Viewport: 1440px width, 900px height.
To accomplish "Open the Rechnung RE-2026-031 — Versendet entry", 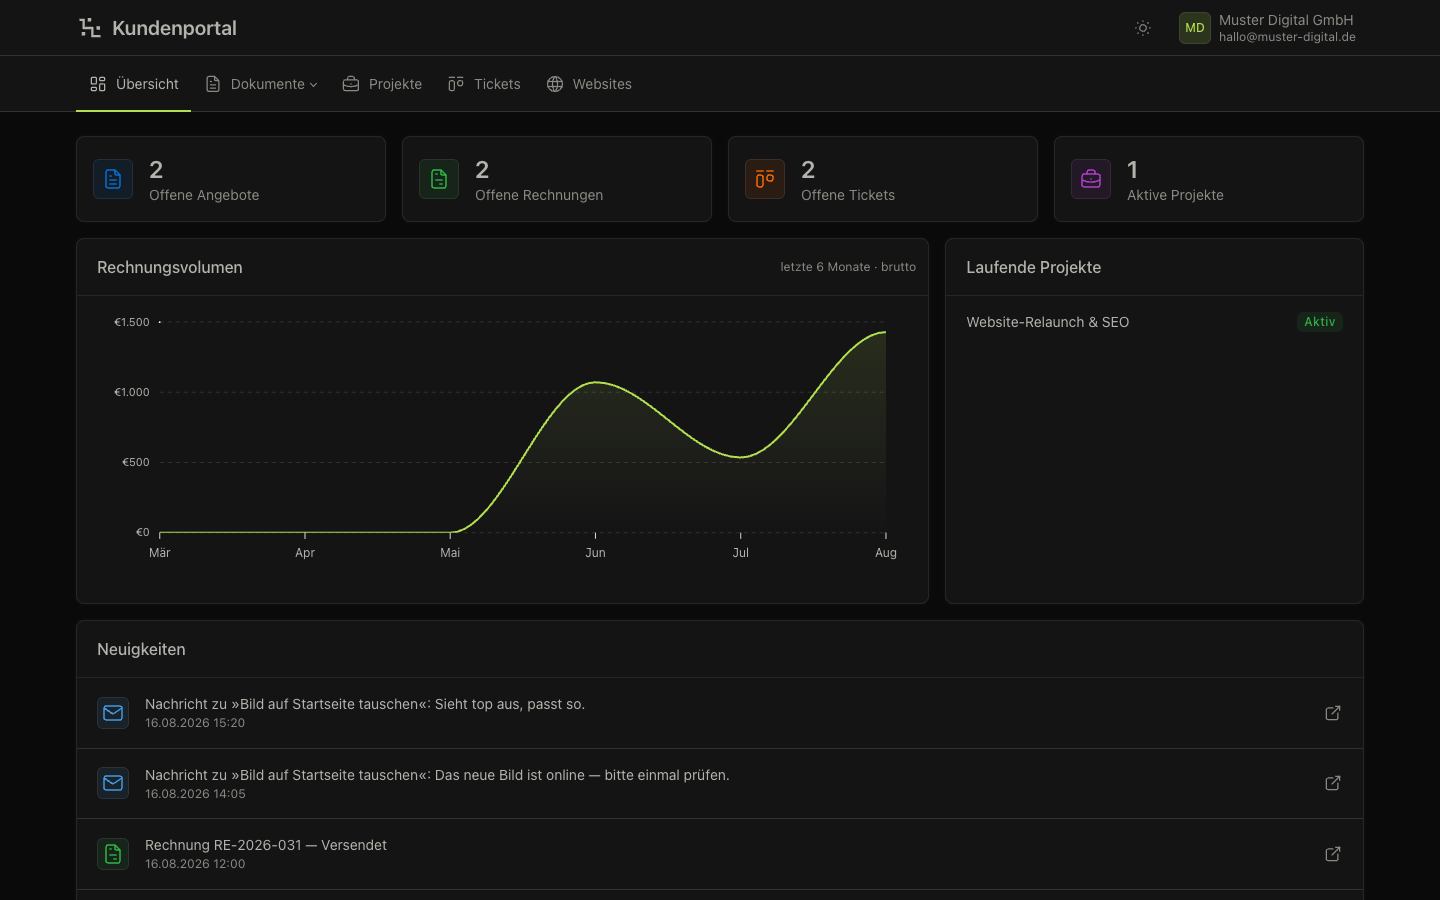I will [x=266, y=845].
